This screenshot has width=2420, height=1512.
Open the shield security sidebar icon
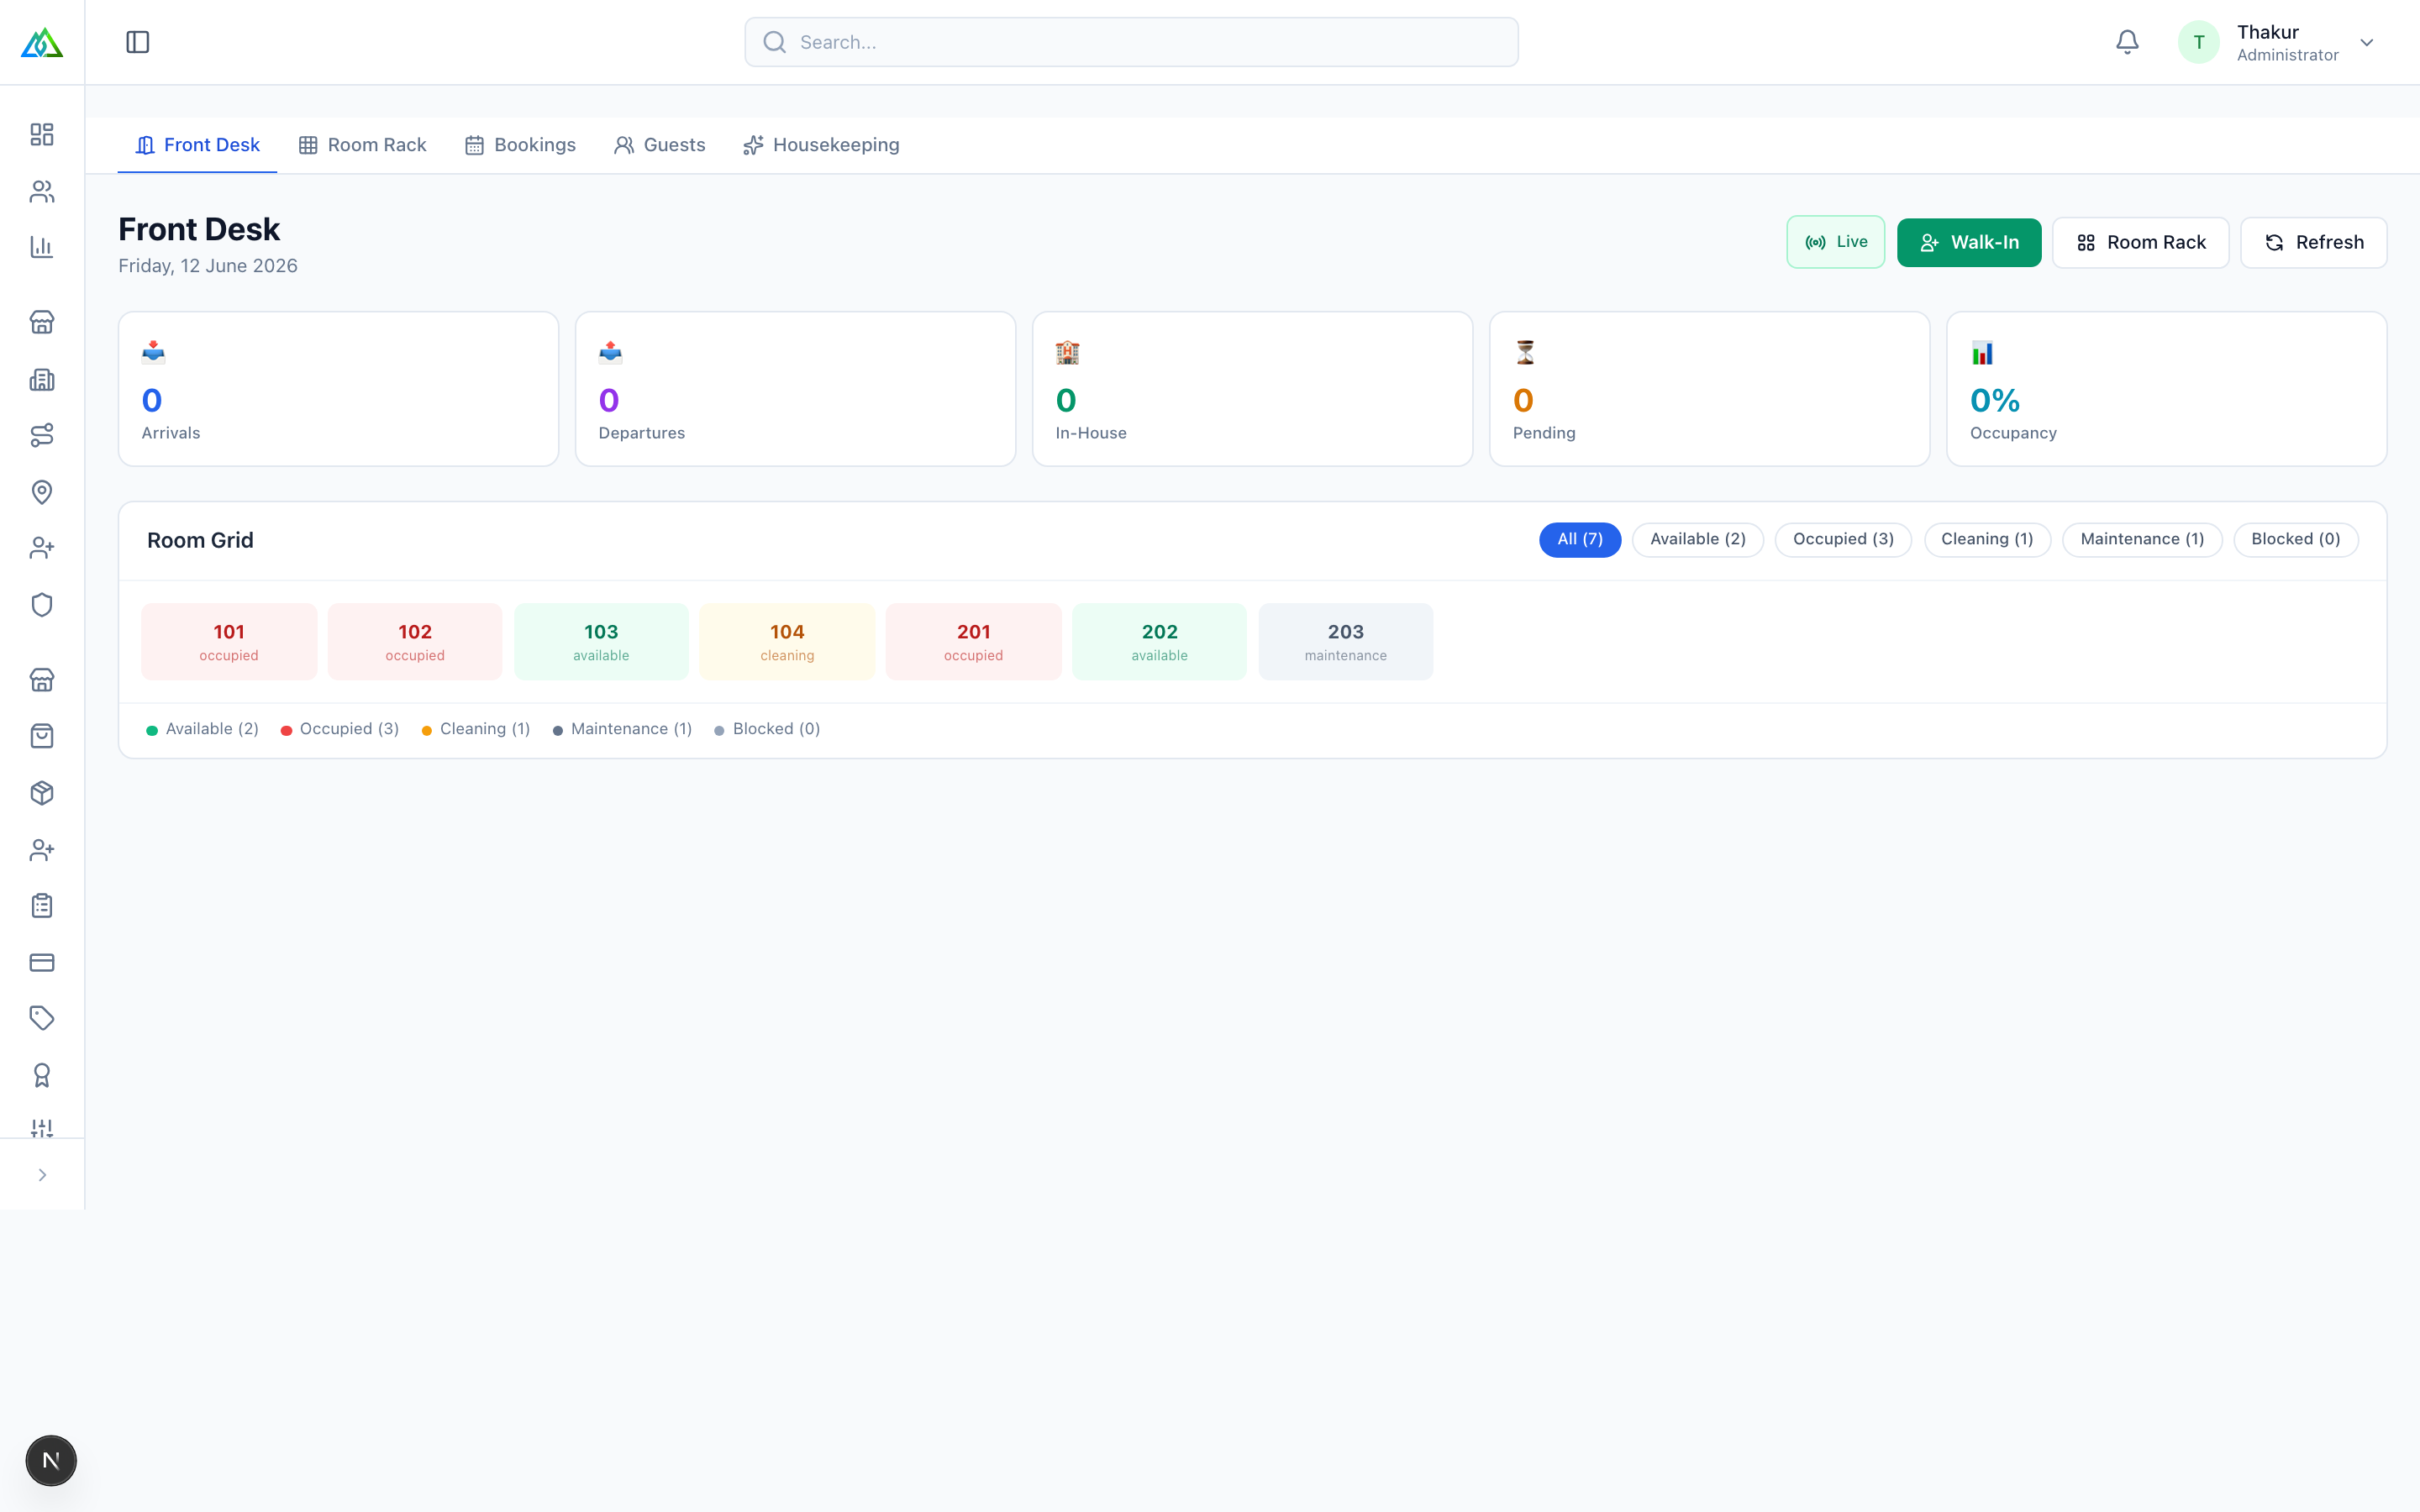(x=42, y=605)
